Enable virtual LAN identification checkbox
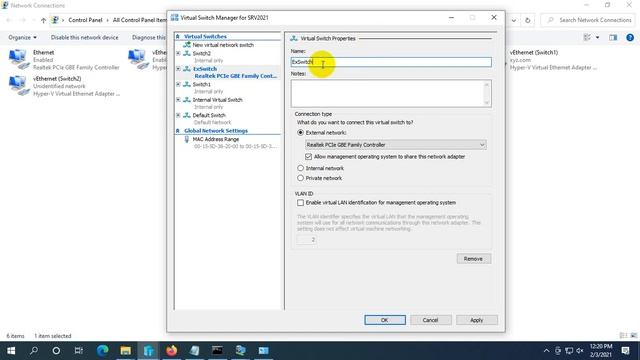The height and width of the screenshot is (360, 640). (x=300, y=203)
